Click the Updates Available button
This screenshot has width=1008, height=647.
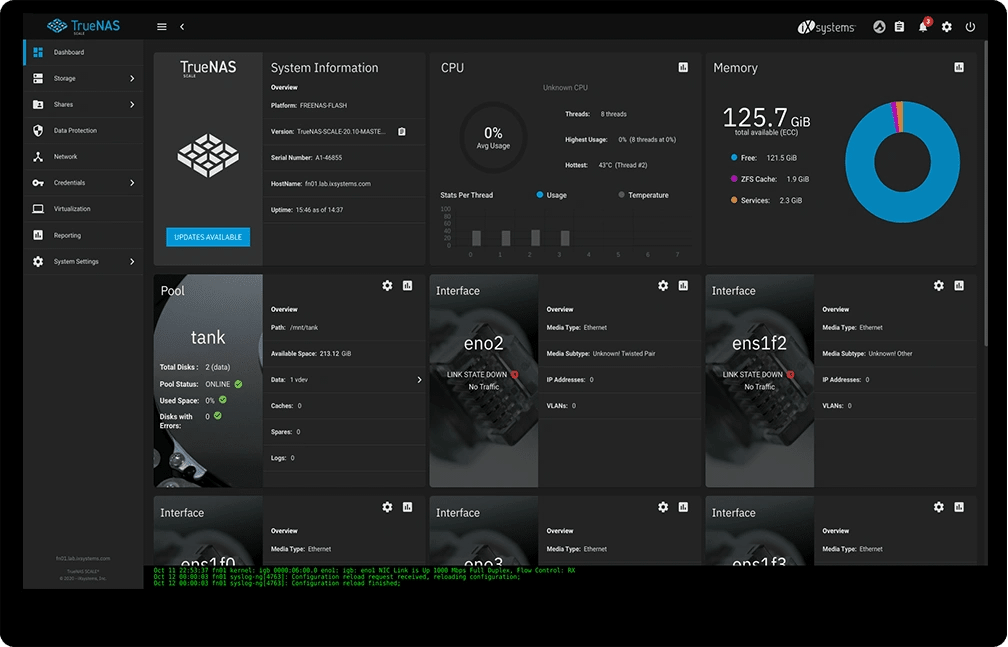[x=208, y=237]
